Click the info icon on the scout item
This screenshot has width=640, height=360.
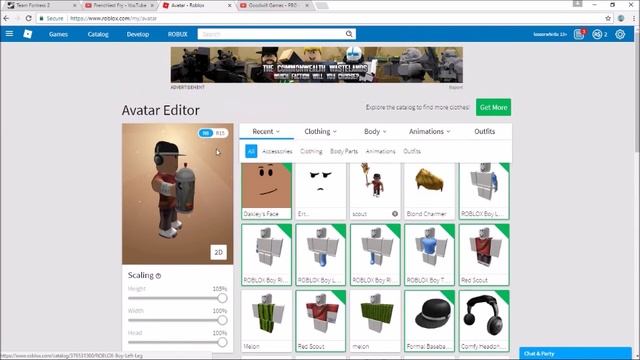coord(395,214)
